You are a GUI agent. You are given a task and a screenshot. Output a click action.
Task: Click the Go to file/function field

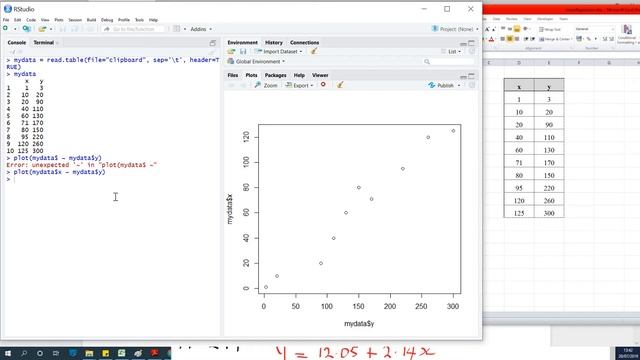[133, 29]
